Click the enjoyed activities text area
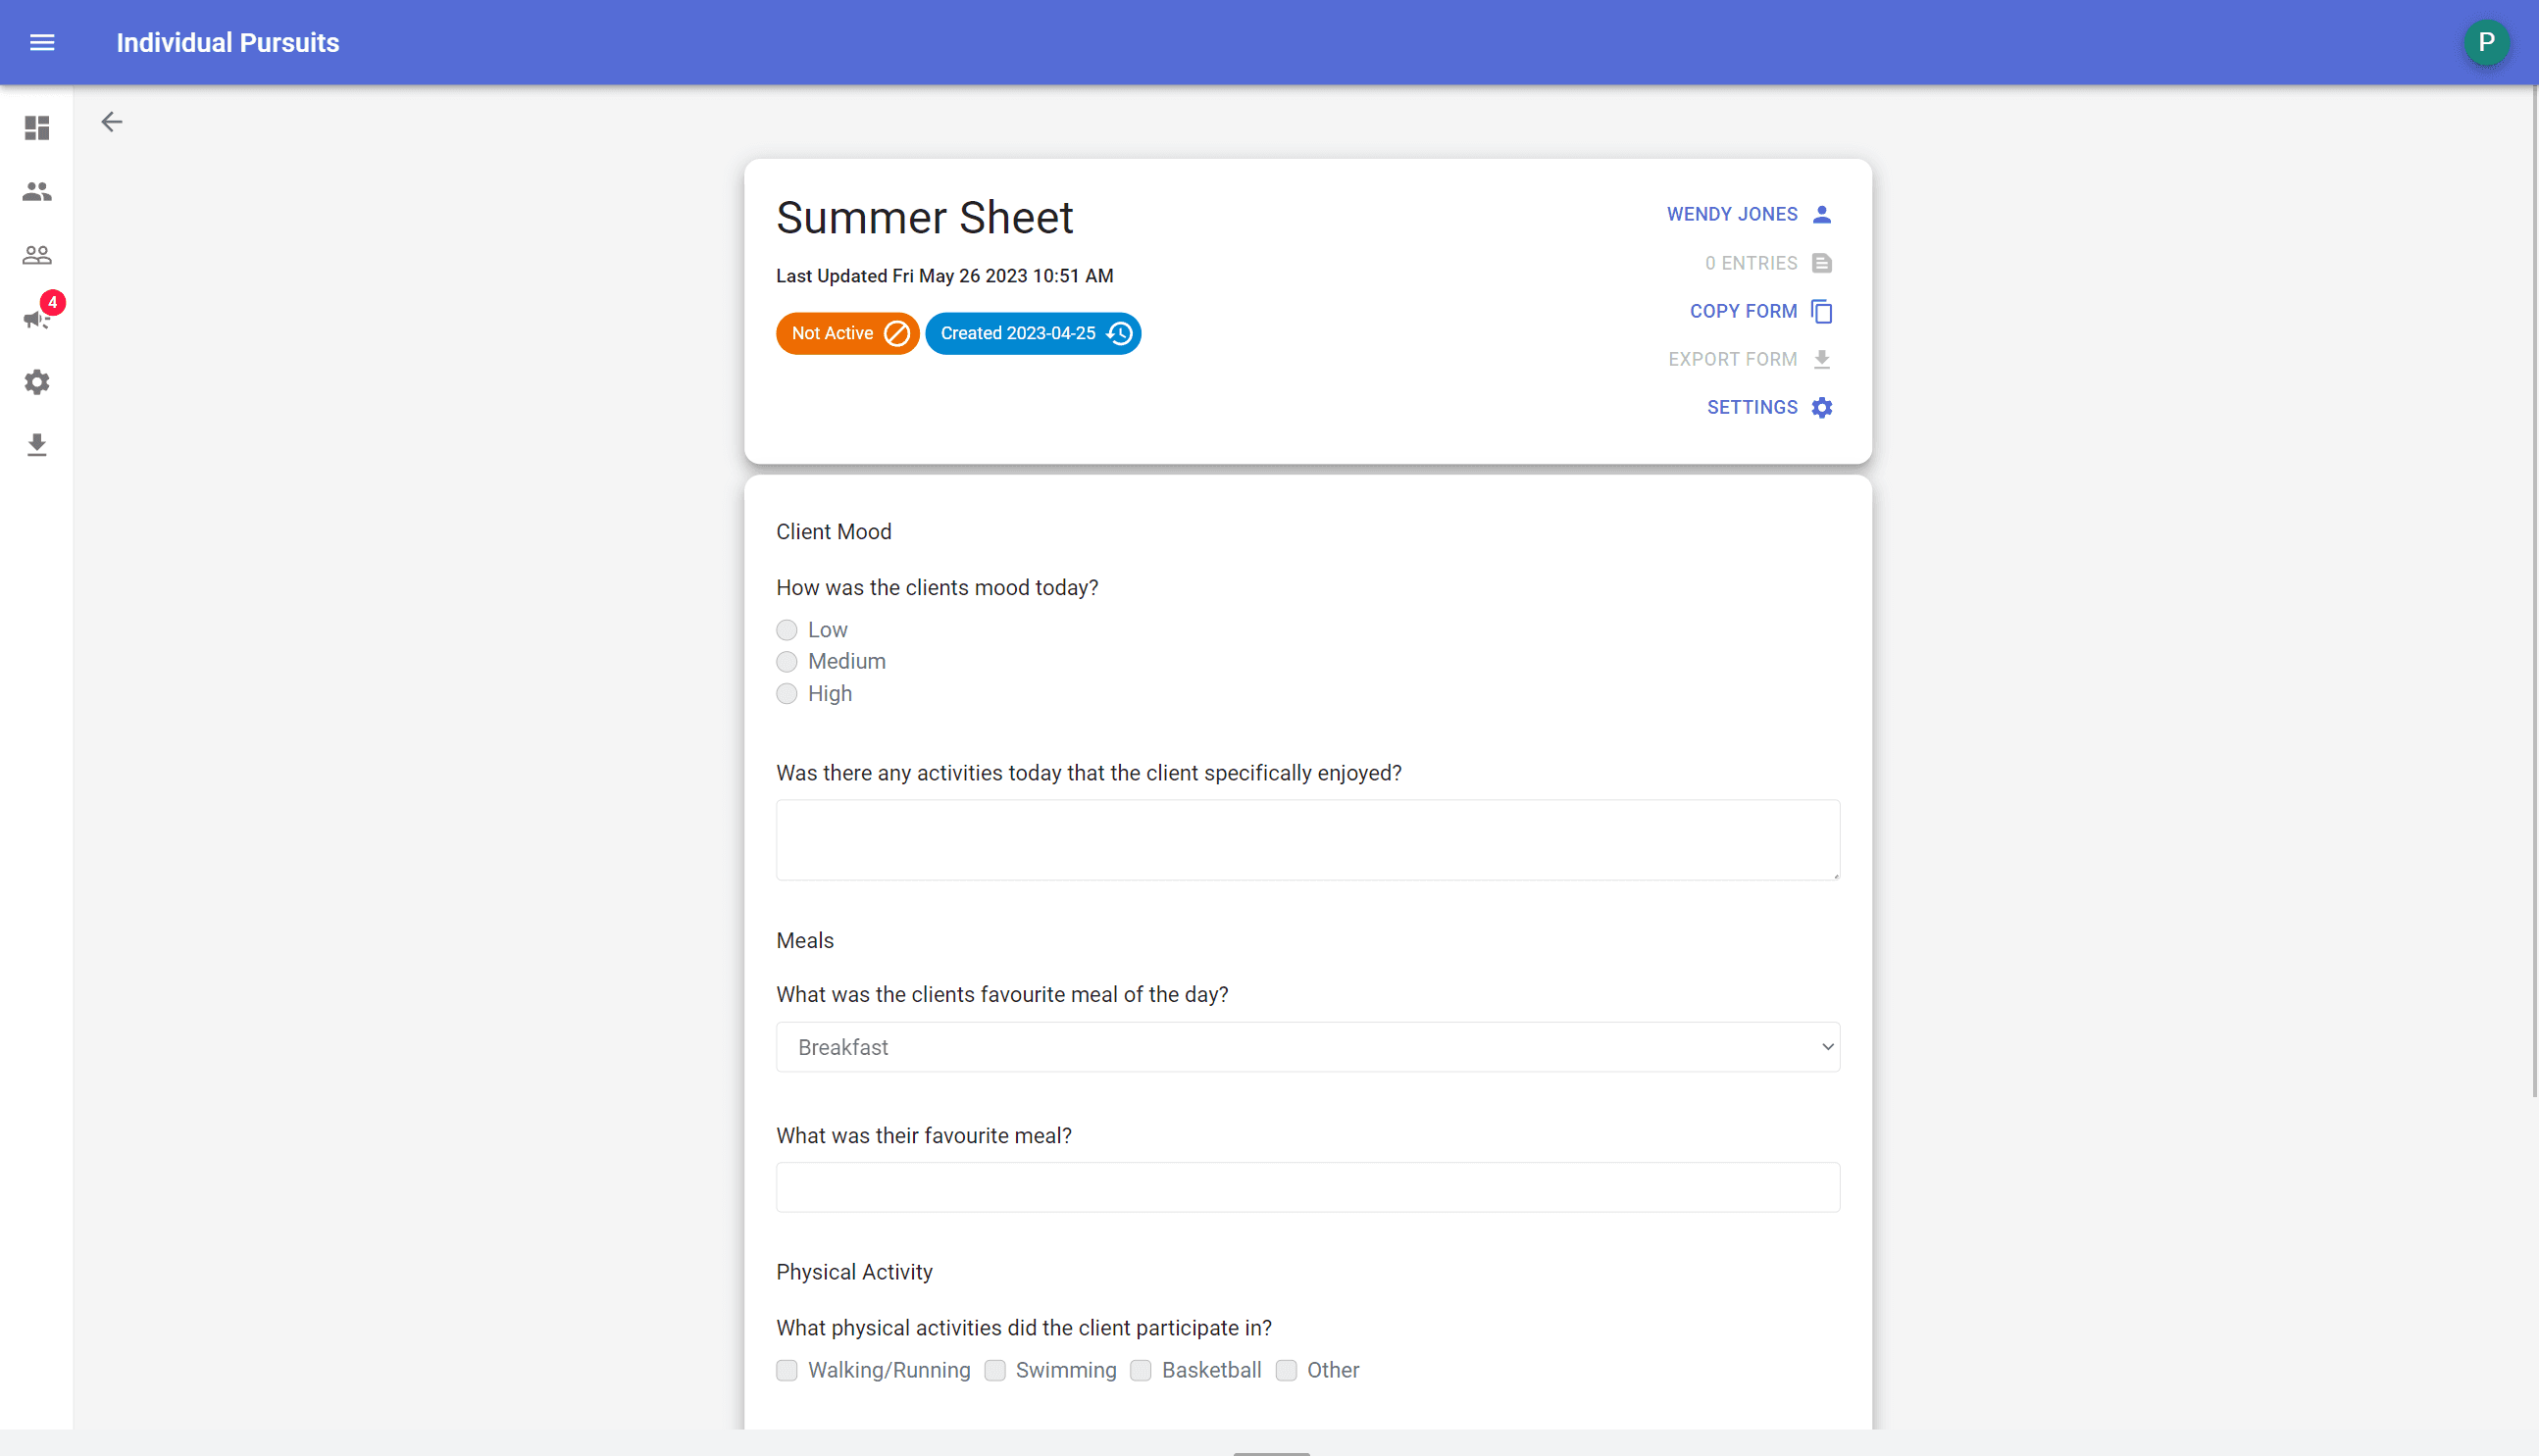 (x=1307, y=840)
